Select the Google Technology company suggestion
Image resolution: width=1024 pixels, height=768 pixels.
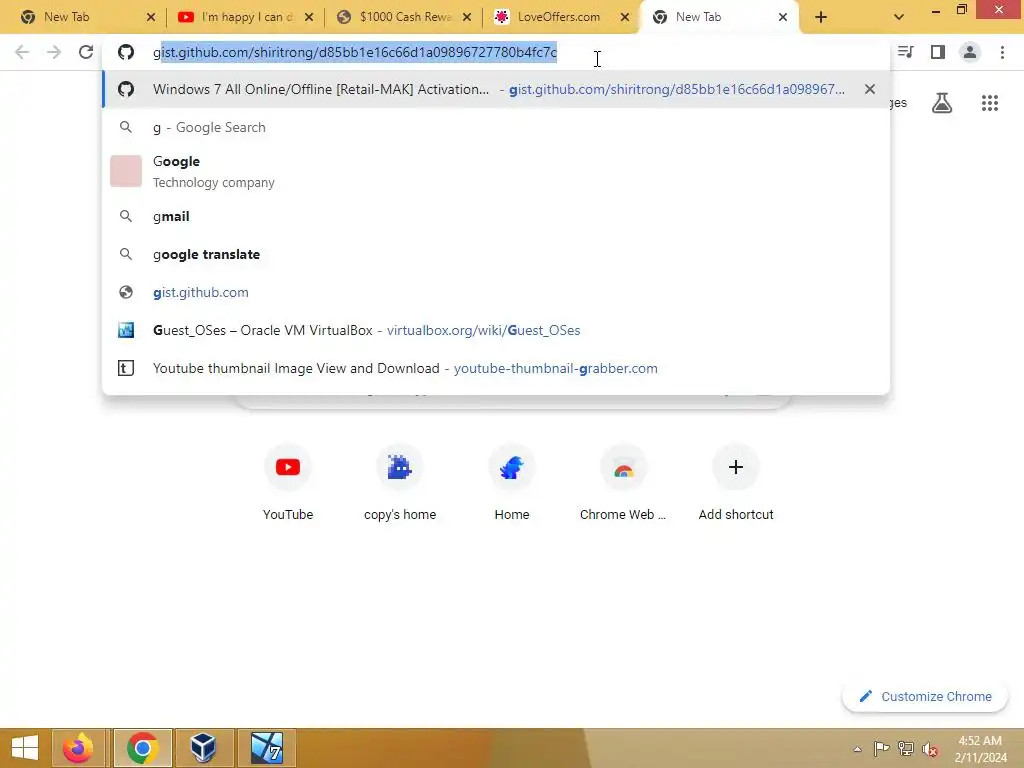tap(496, 171)
